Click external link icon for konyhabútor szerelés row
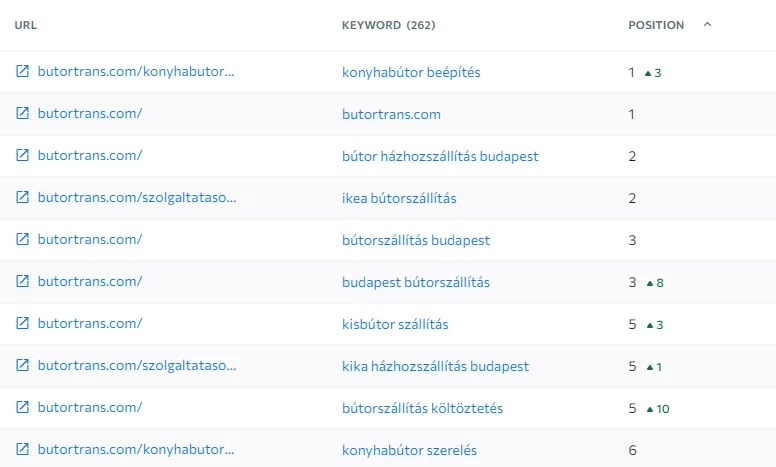Screen dimensions: 776x467 click(23, 450)
